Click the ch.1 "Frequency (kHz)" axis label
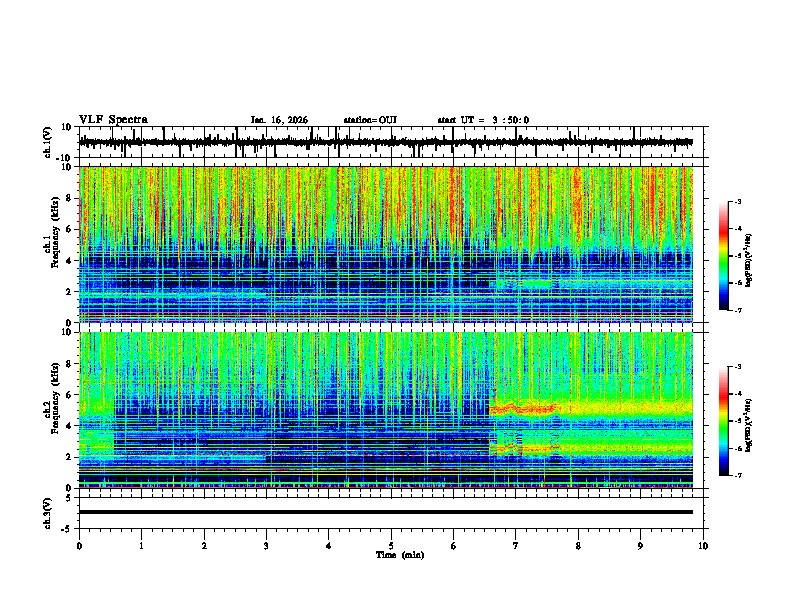 pos(55,232)
